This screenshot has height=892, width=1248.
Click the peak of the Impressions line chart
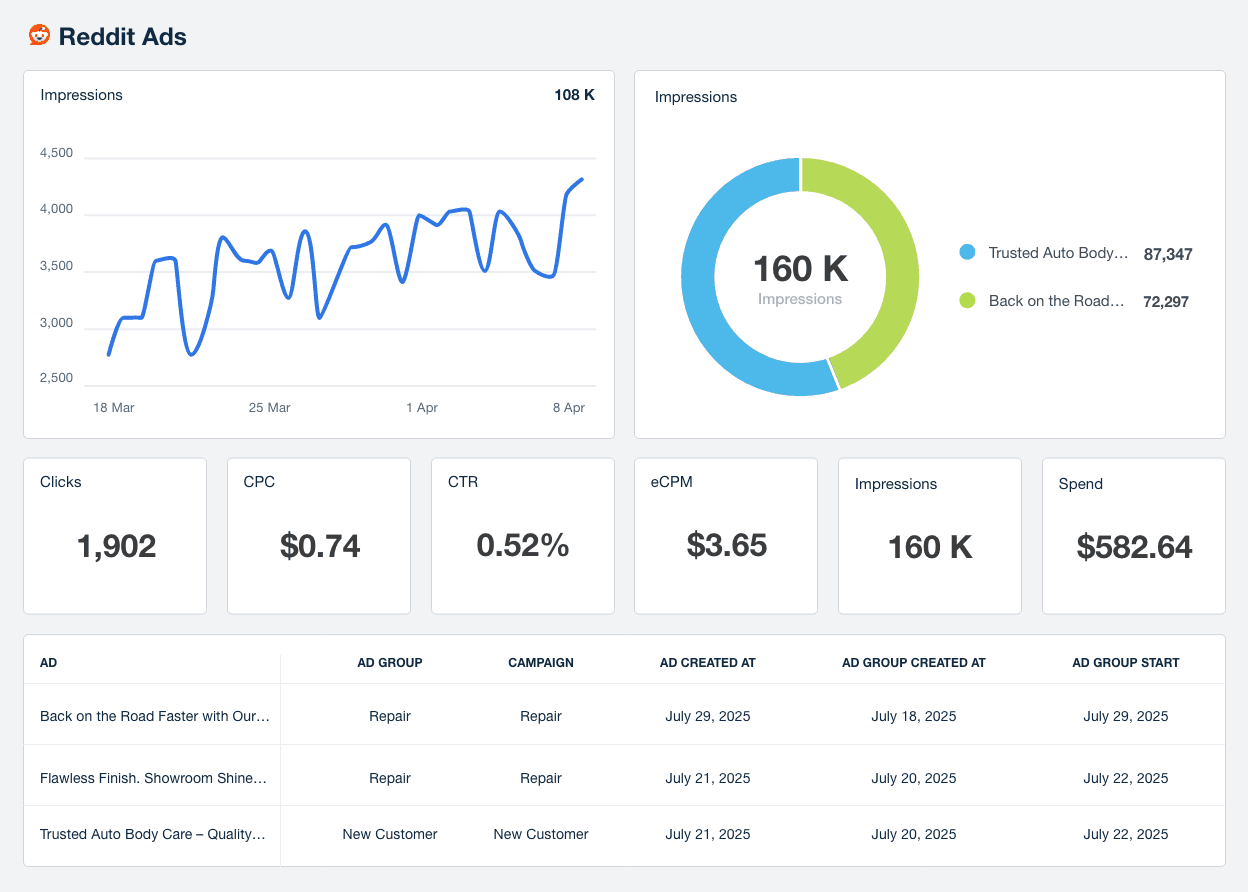pyautogui.click(x=582, y=180)
